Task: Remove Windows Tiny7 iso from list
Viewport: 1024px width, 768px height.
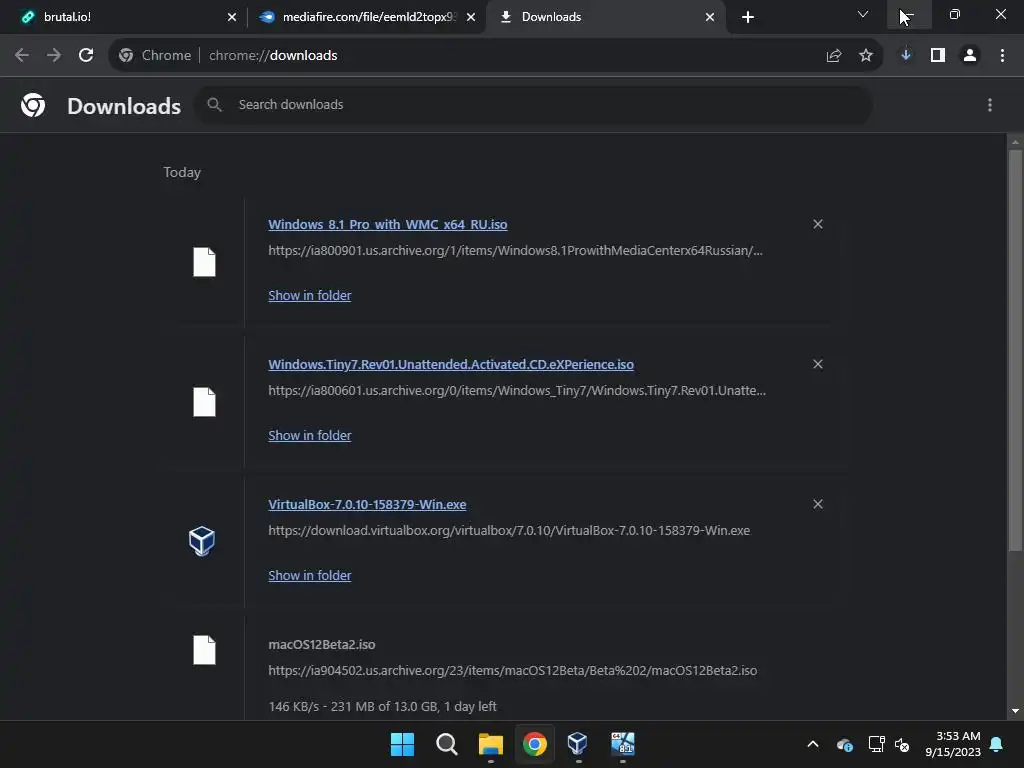Action: 818,364
